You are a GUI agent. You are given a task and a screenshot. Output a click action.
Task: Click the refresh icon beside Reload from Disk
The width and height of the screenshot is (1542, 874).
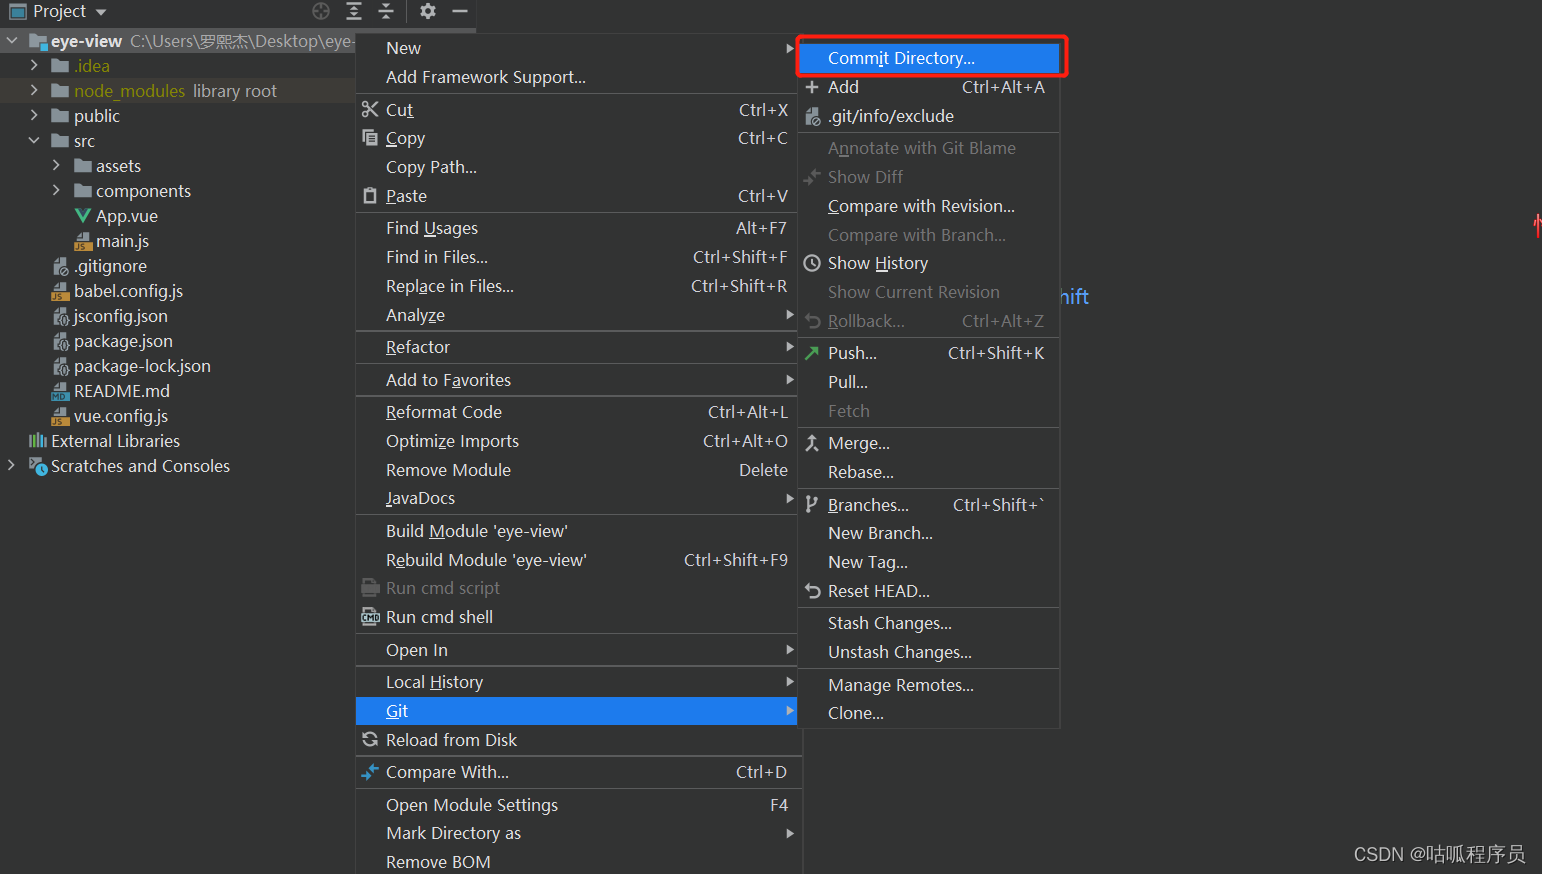(x=370, y=739)
